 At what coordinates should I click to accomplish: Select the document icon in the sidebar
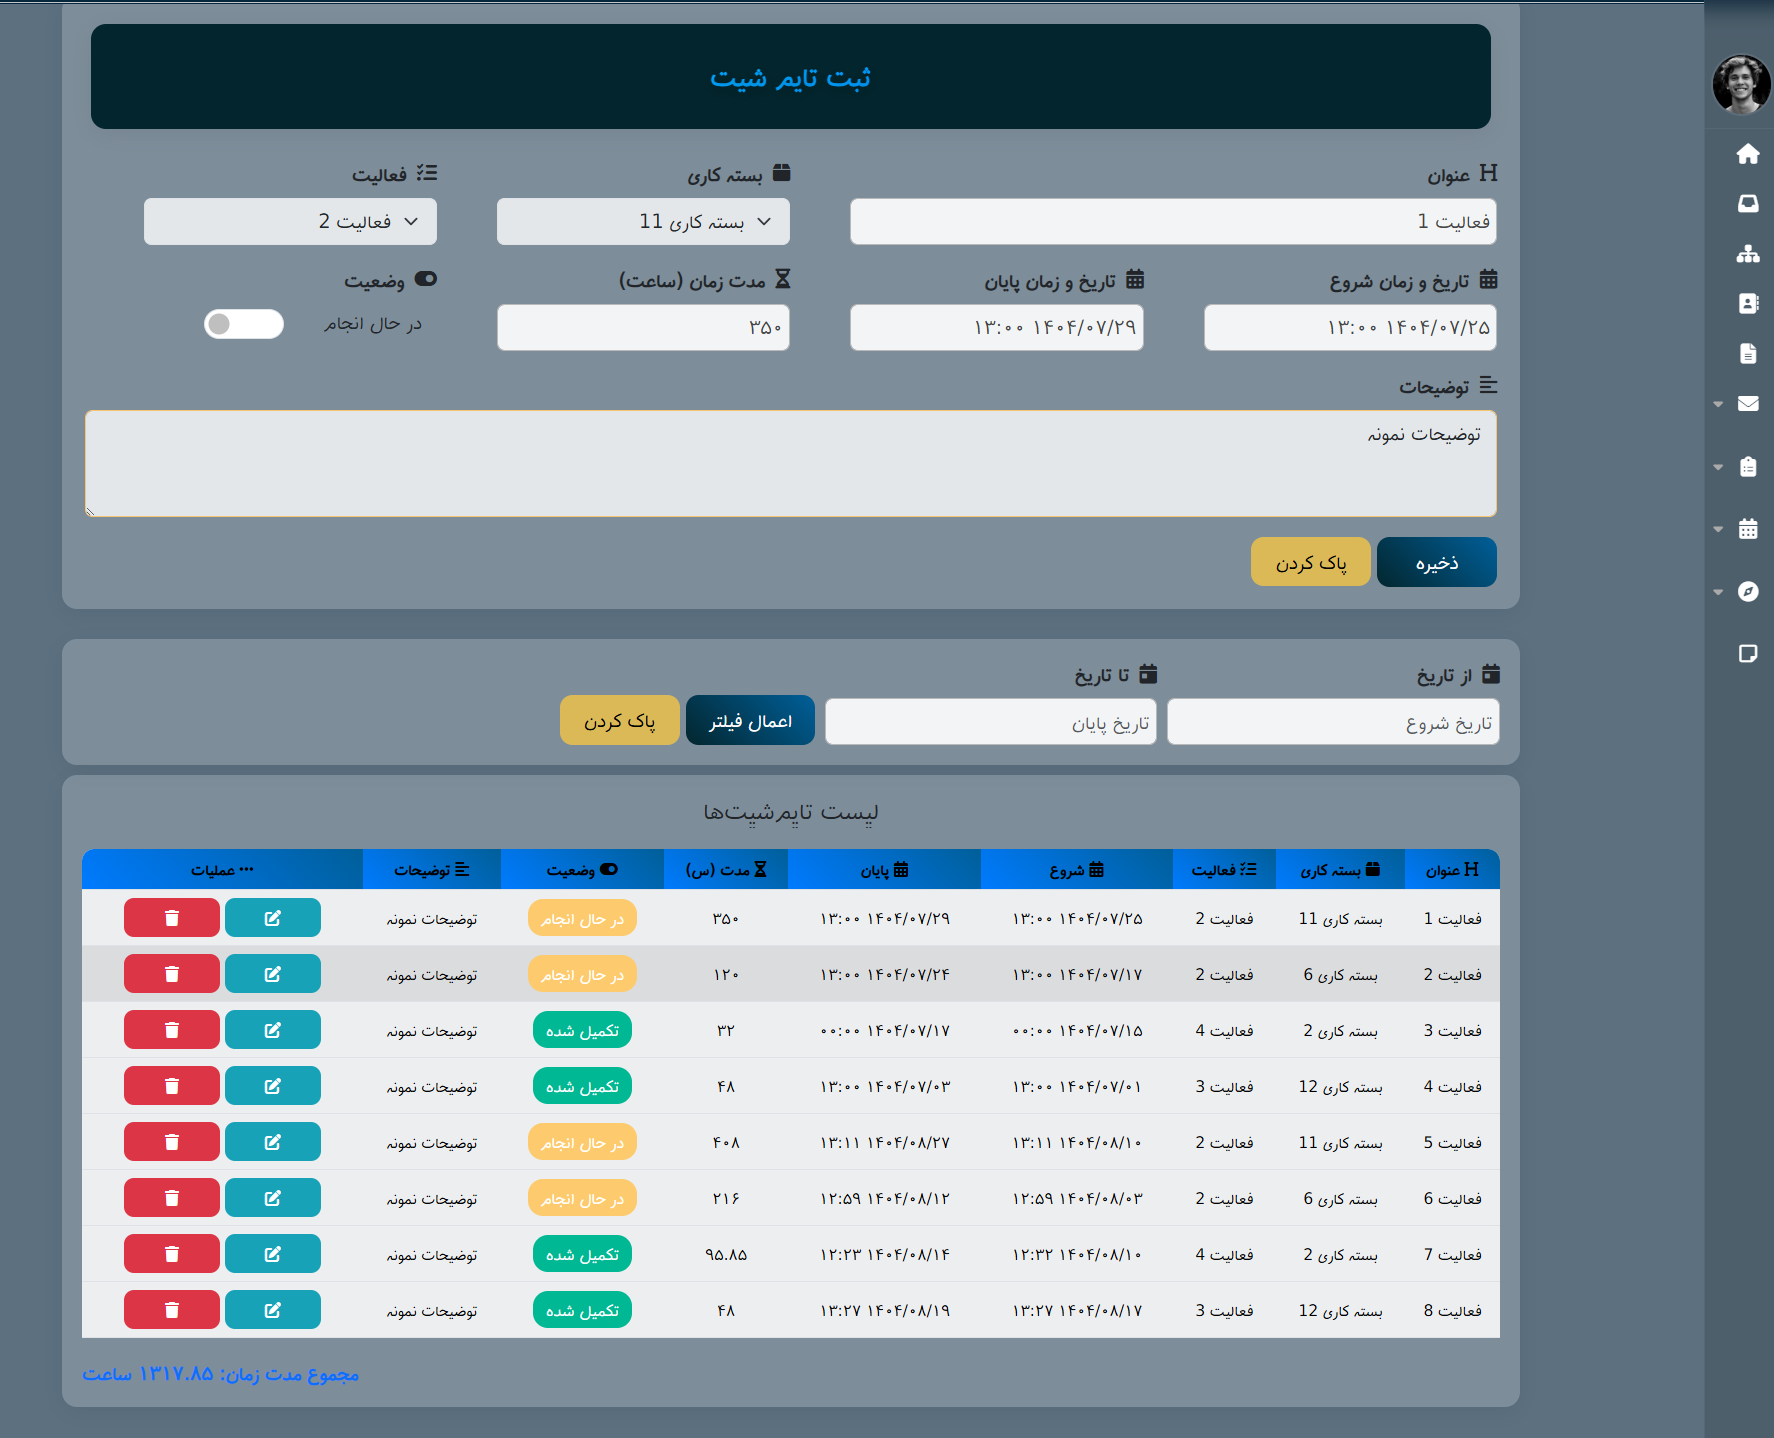point(1748,353)
